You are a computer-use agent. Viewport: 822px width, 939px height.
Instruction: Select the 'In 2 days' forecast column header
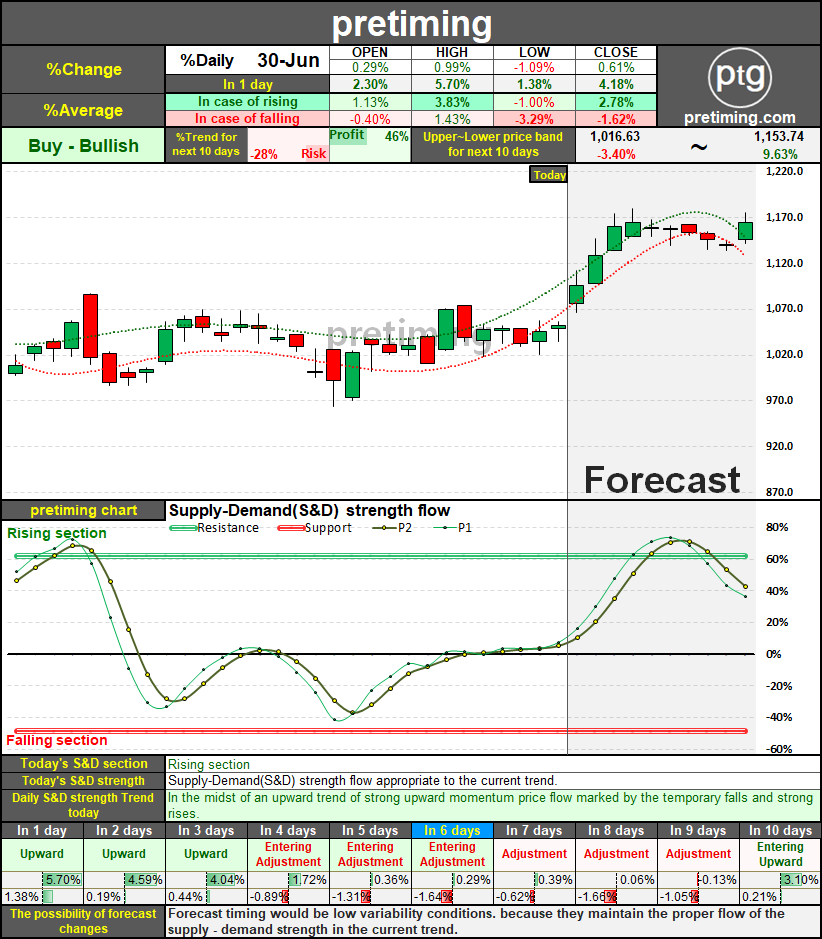tap(124, 831)
